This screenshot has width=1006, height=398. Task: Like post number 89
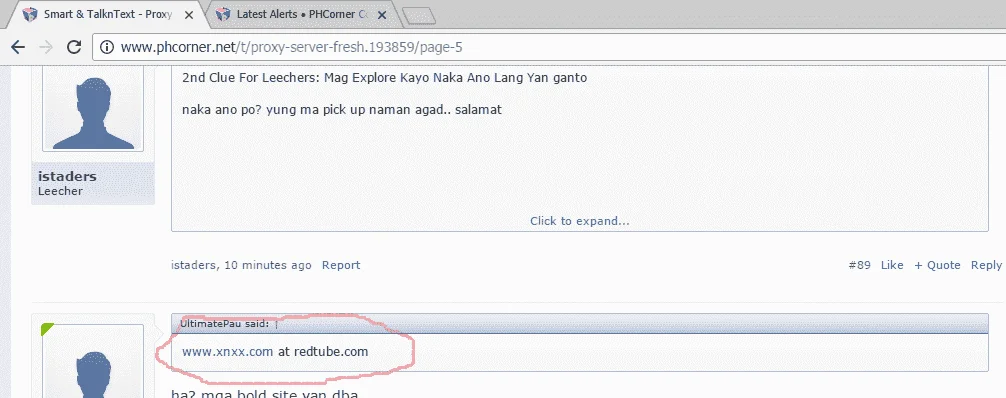[x=892, y=265]
